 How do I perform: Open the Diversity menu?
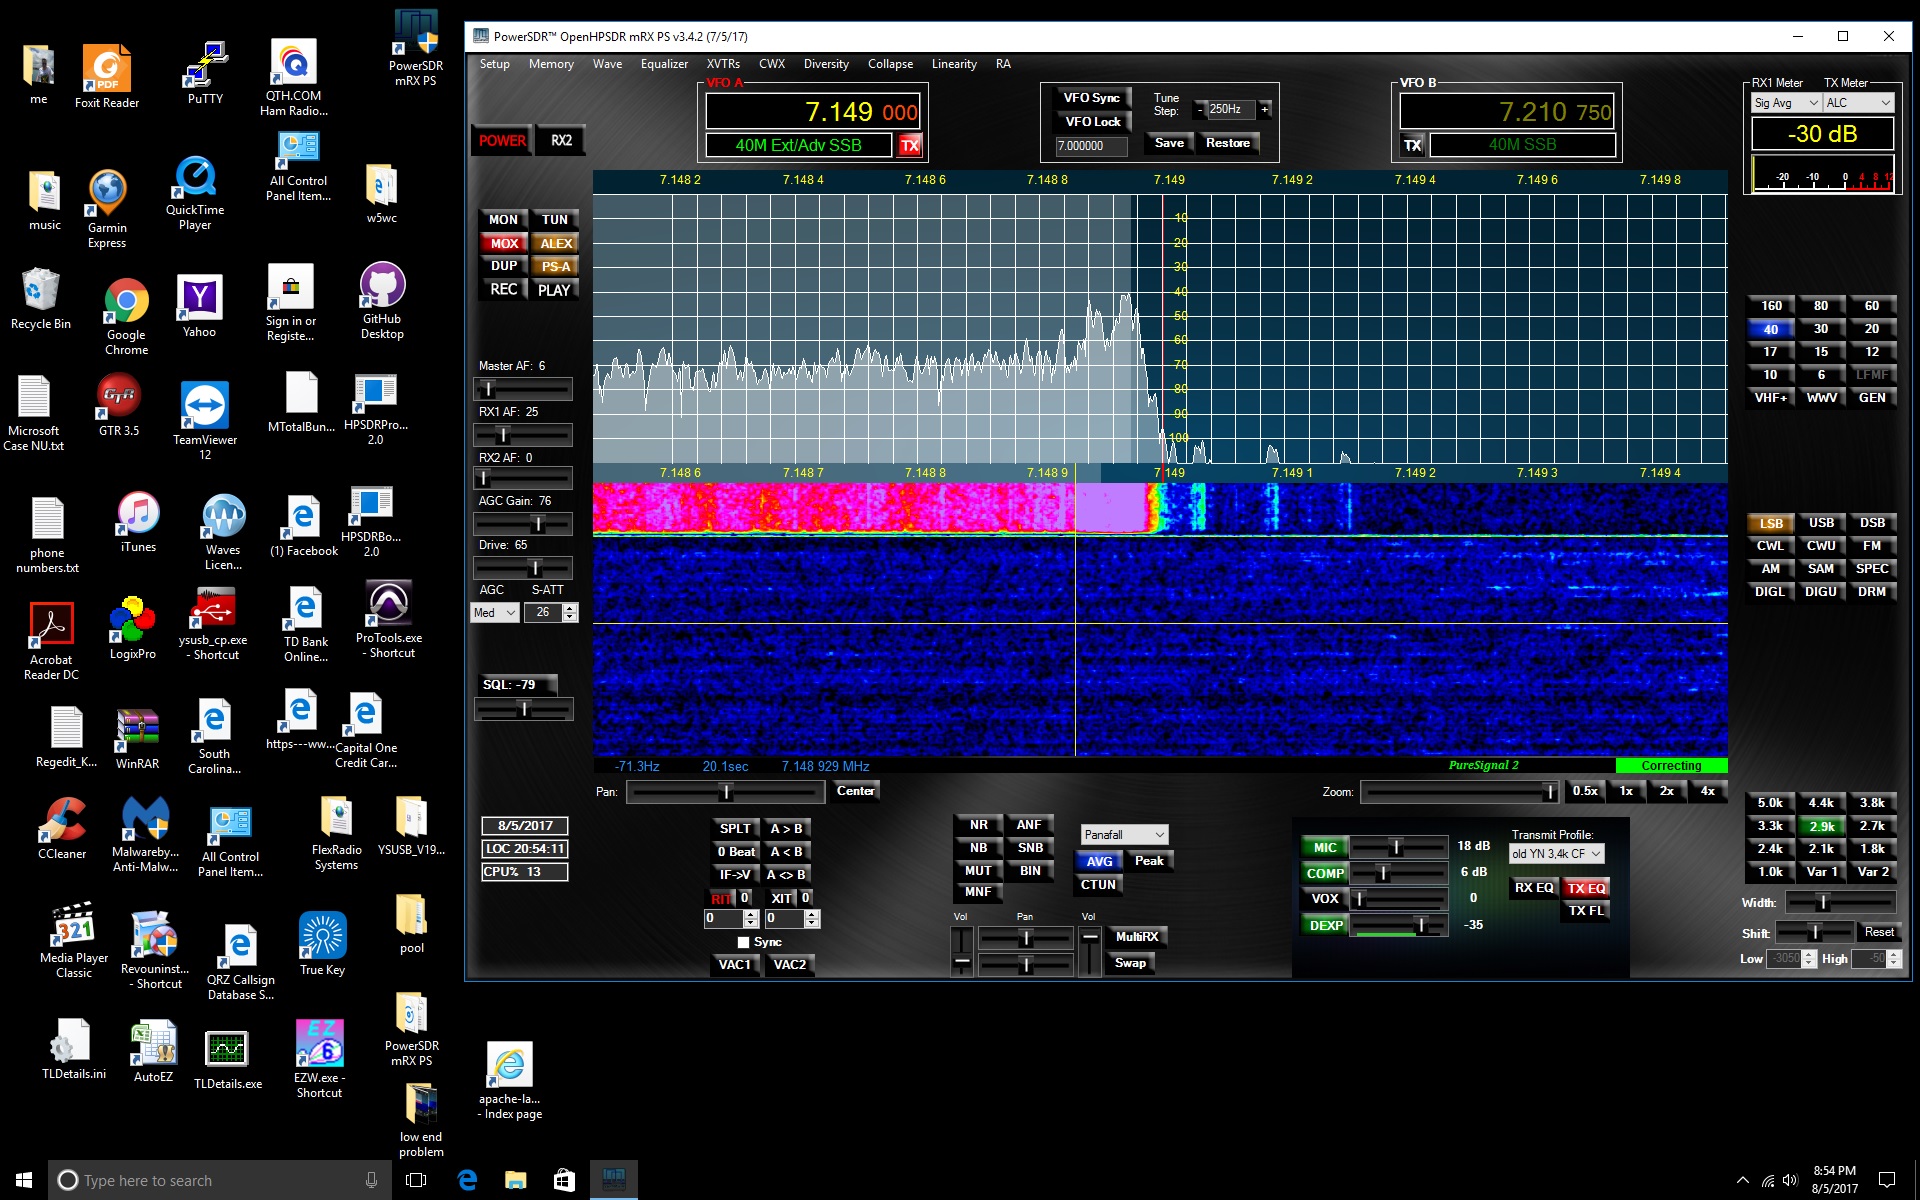coord(826,64)
